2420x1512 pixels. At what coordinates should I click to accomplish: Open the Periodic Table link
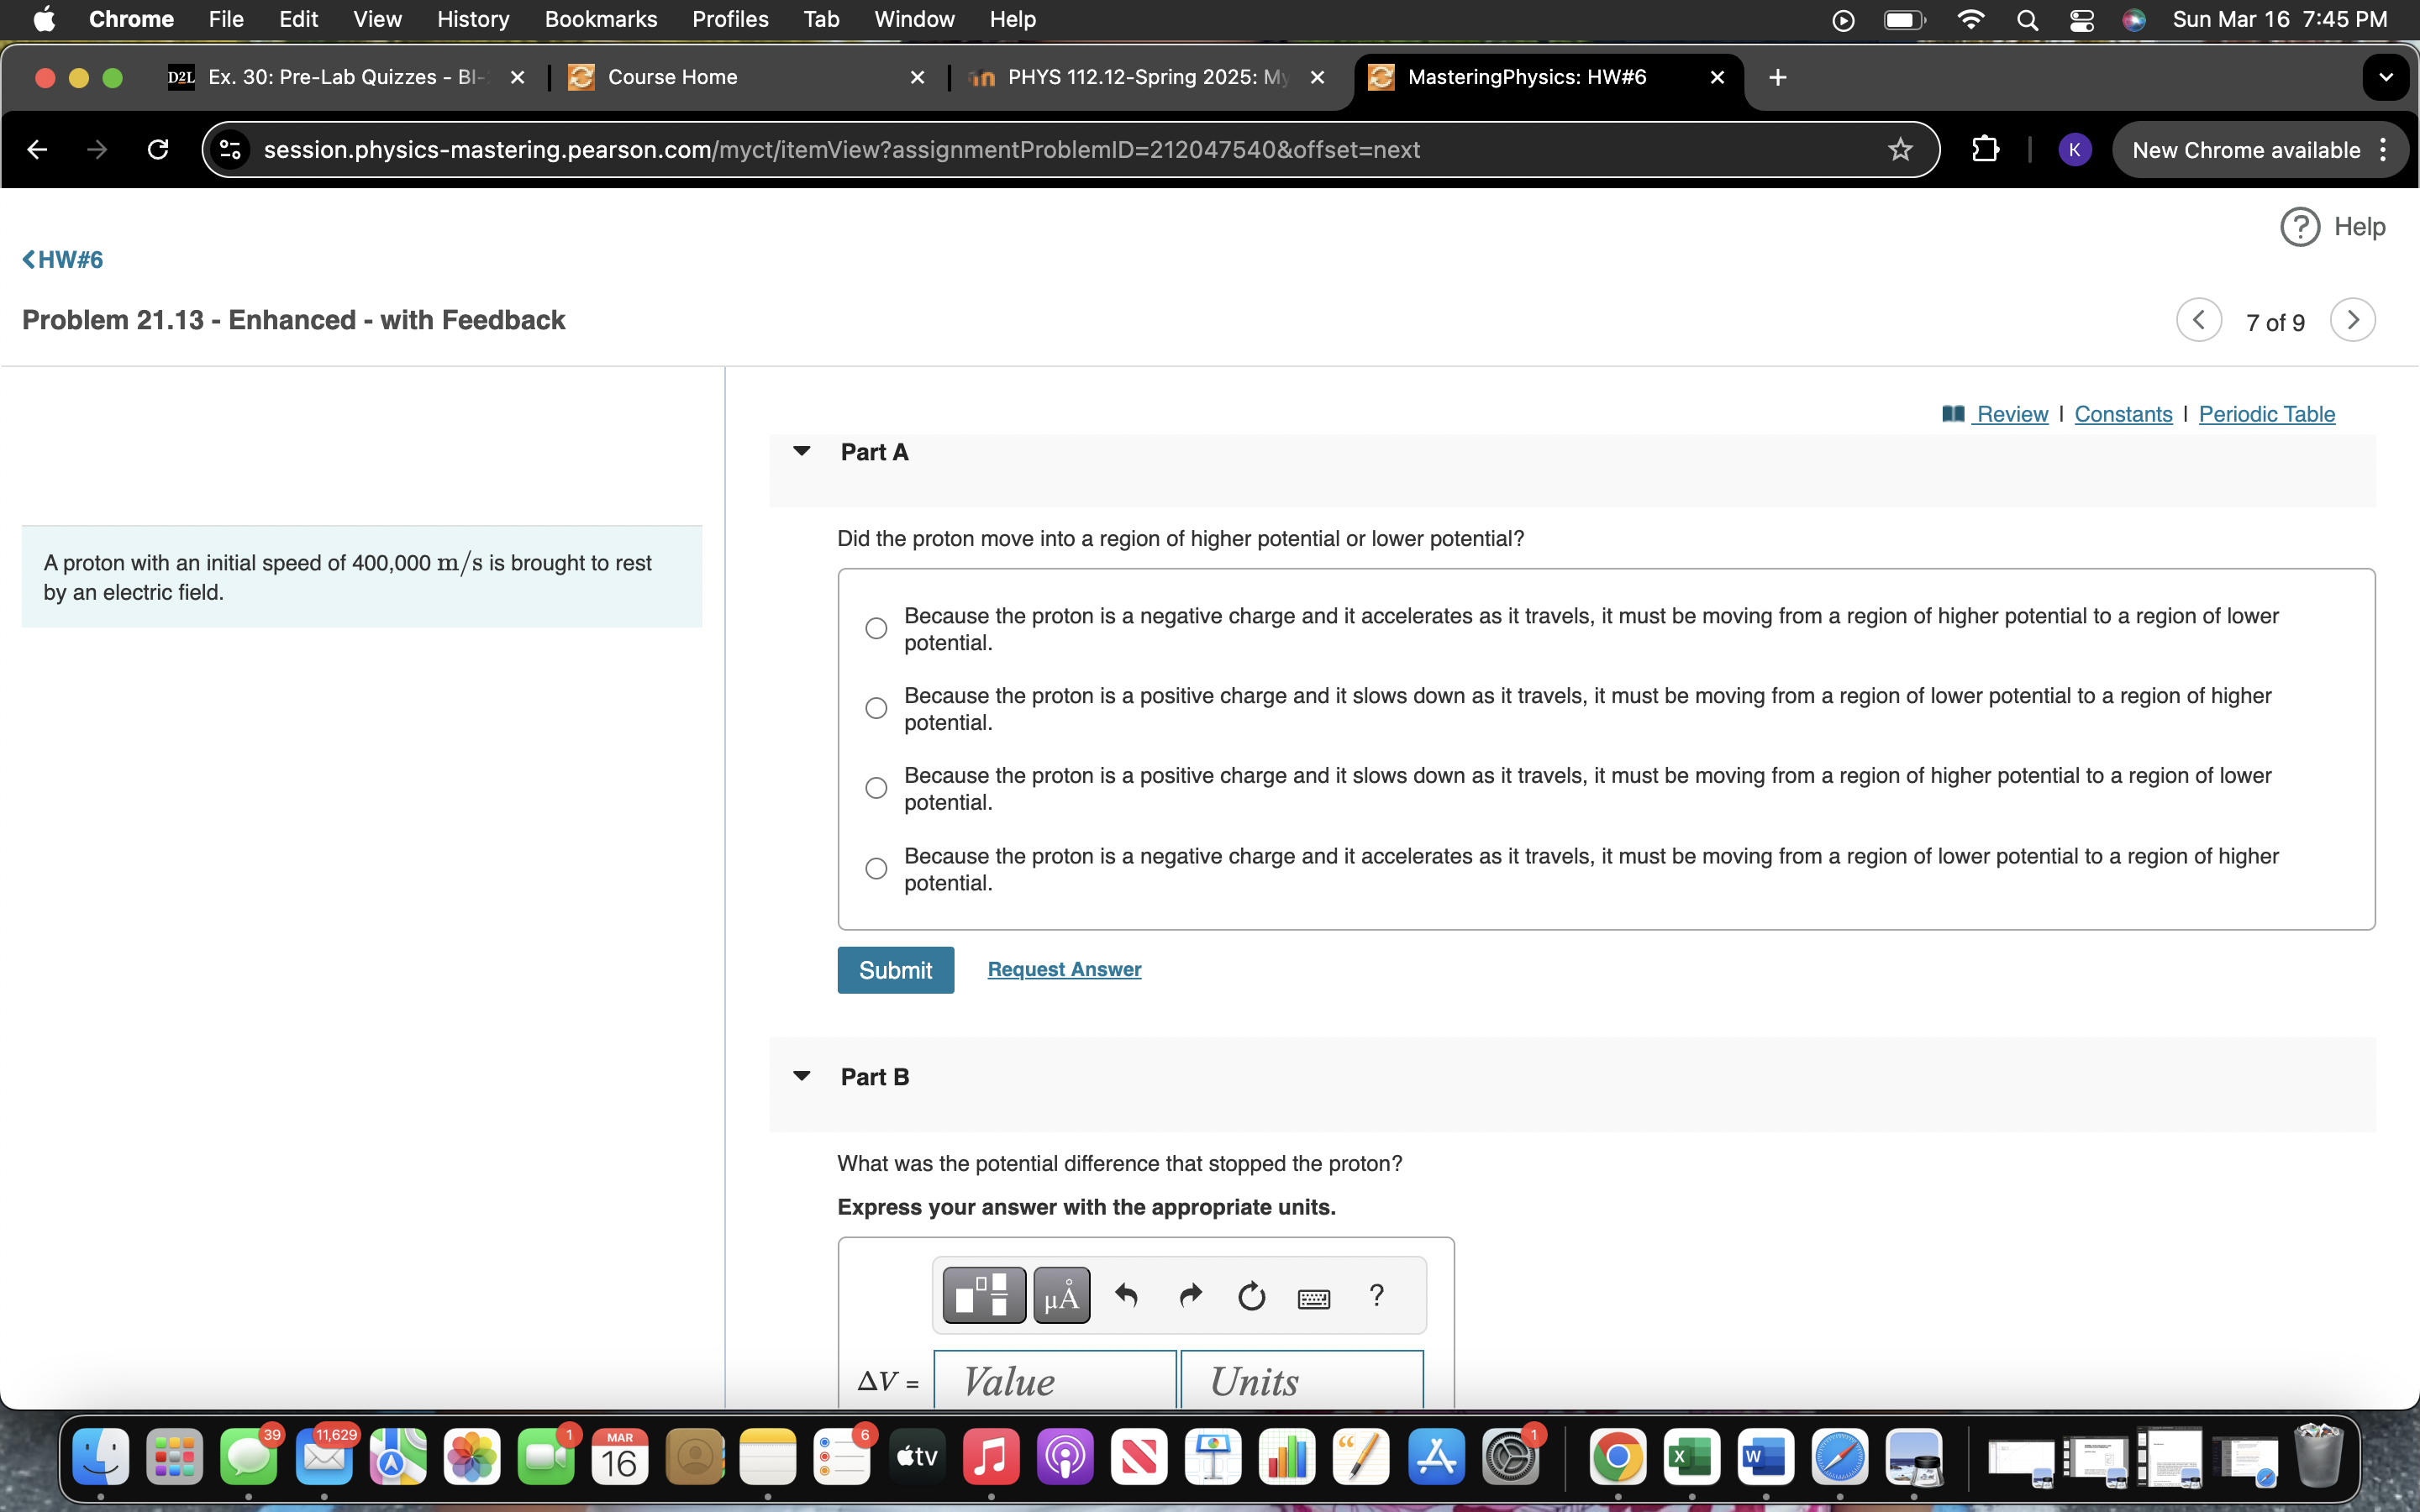tap(2266, 413)
